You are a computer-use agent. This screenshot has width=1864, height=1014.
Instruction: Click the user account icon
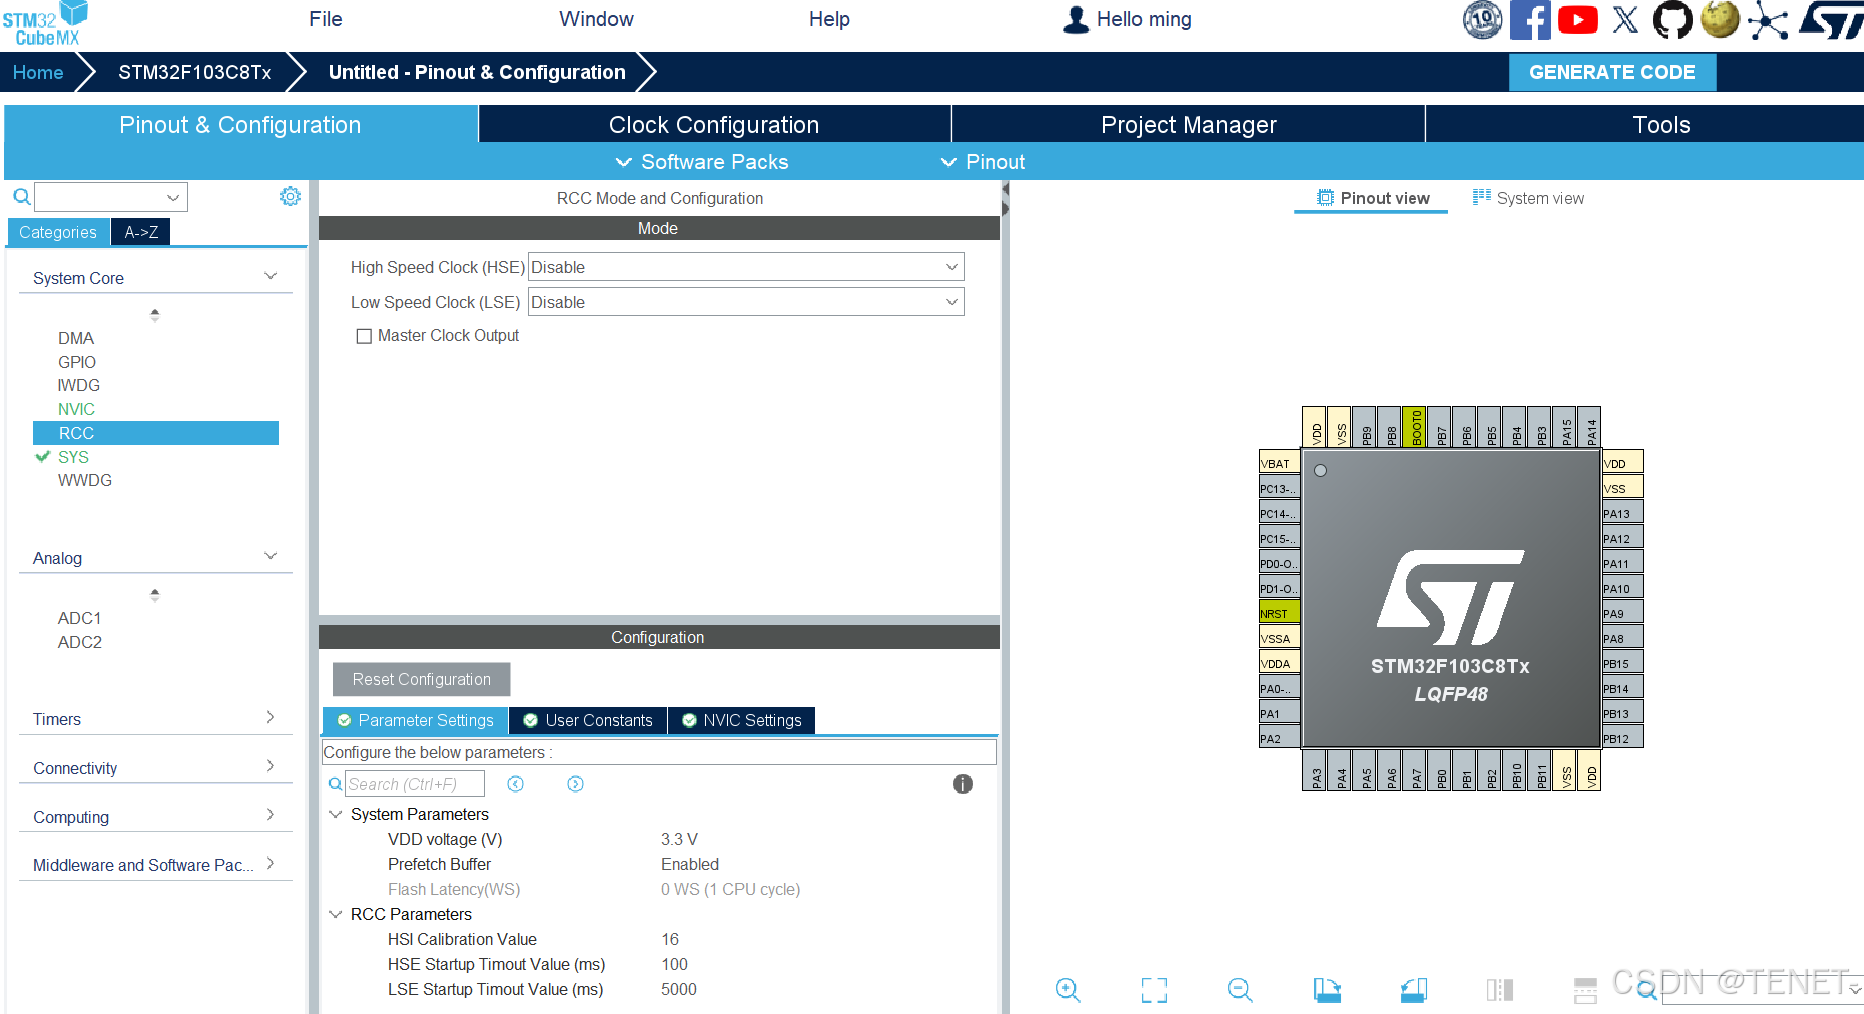(x=1076, y=20)
